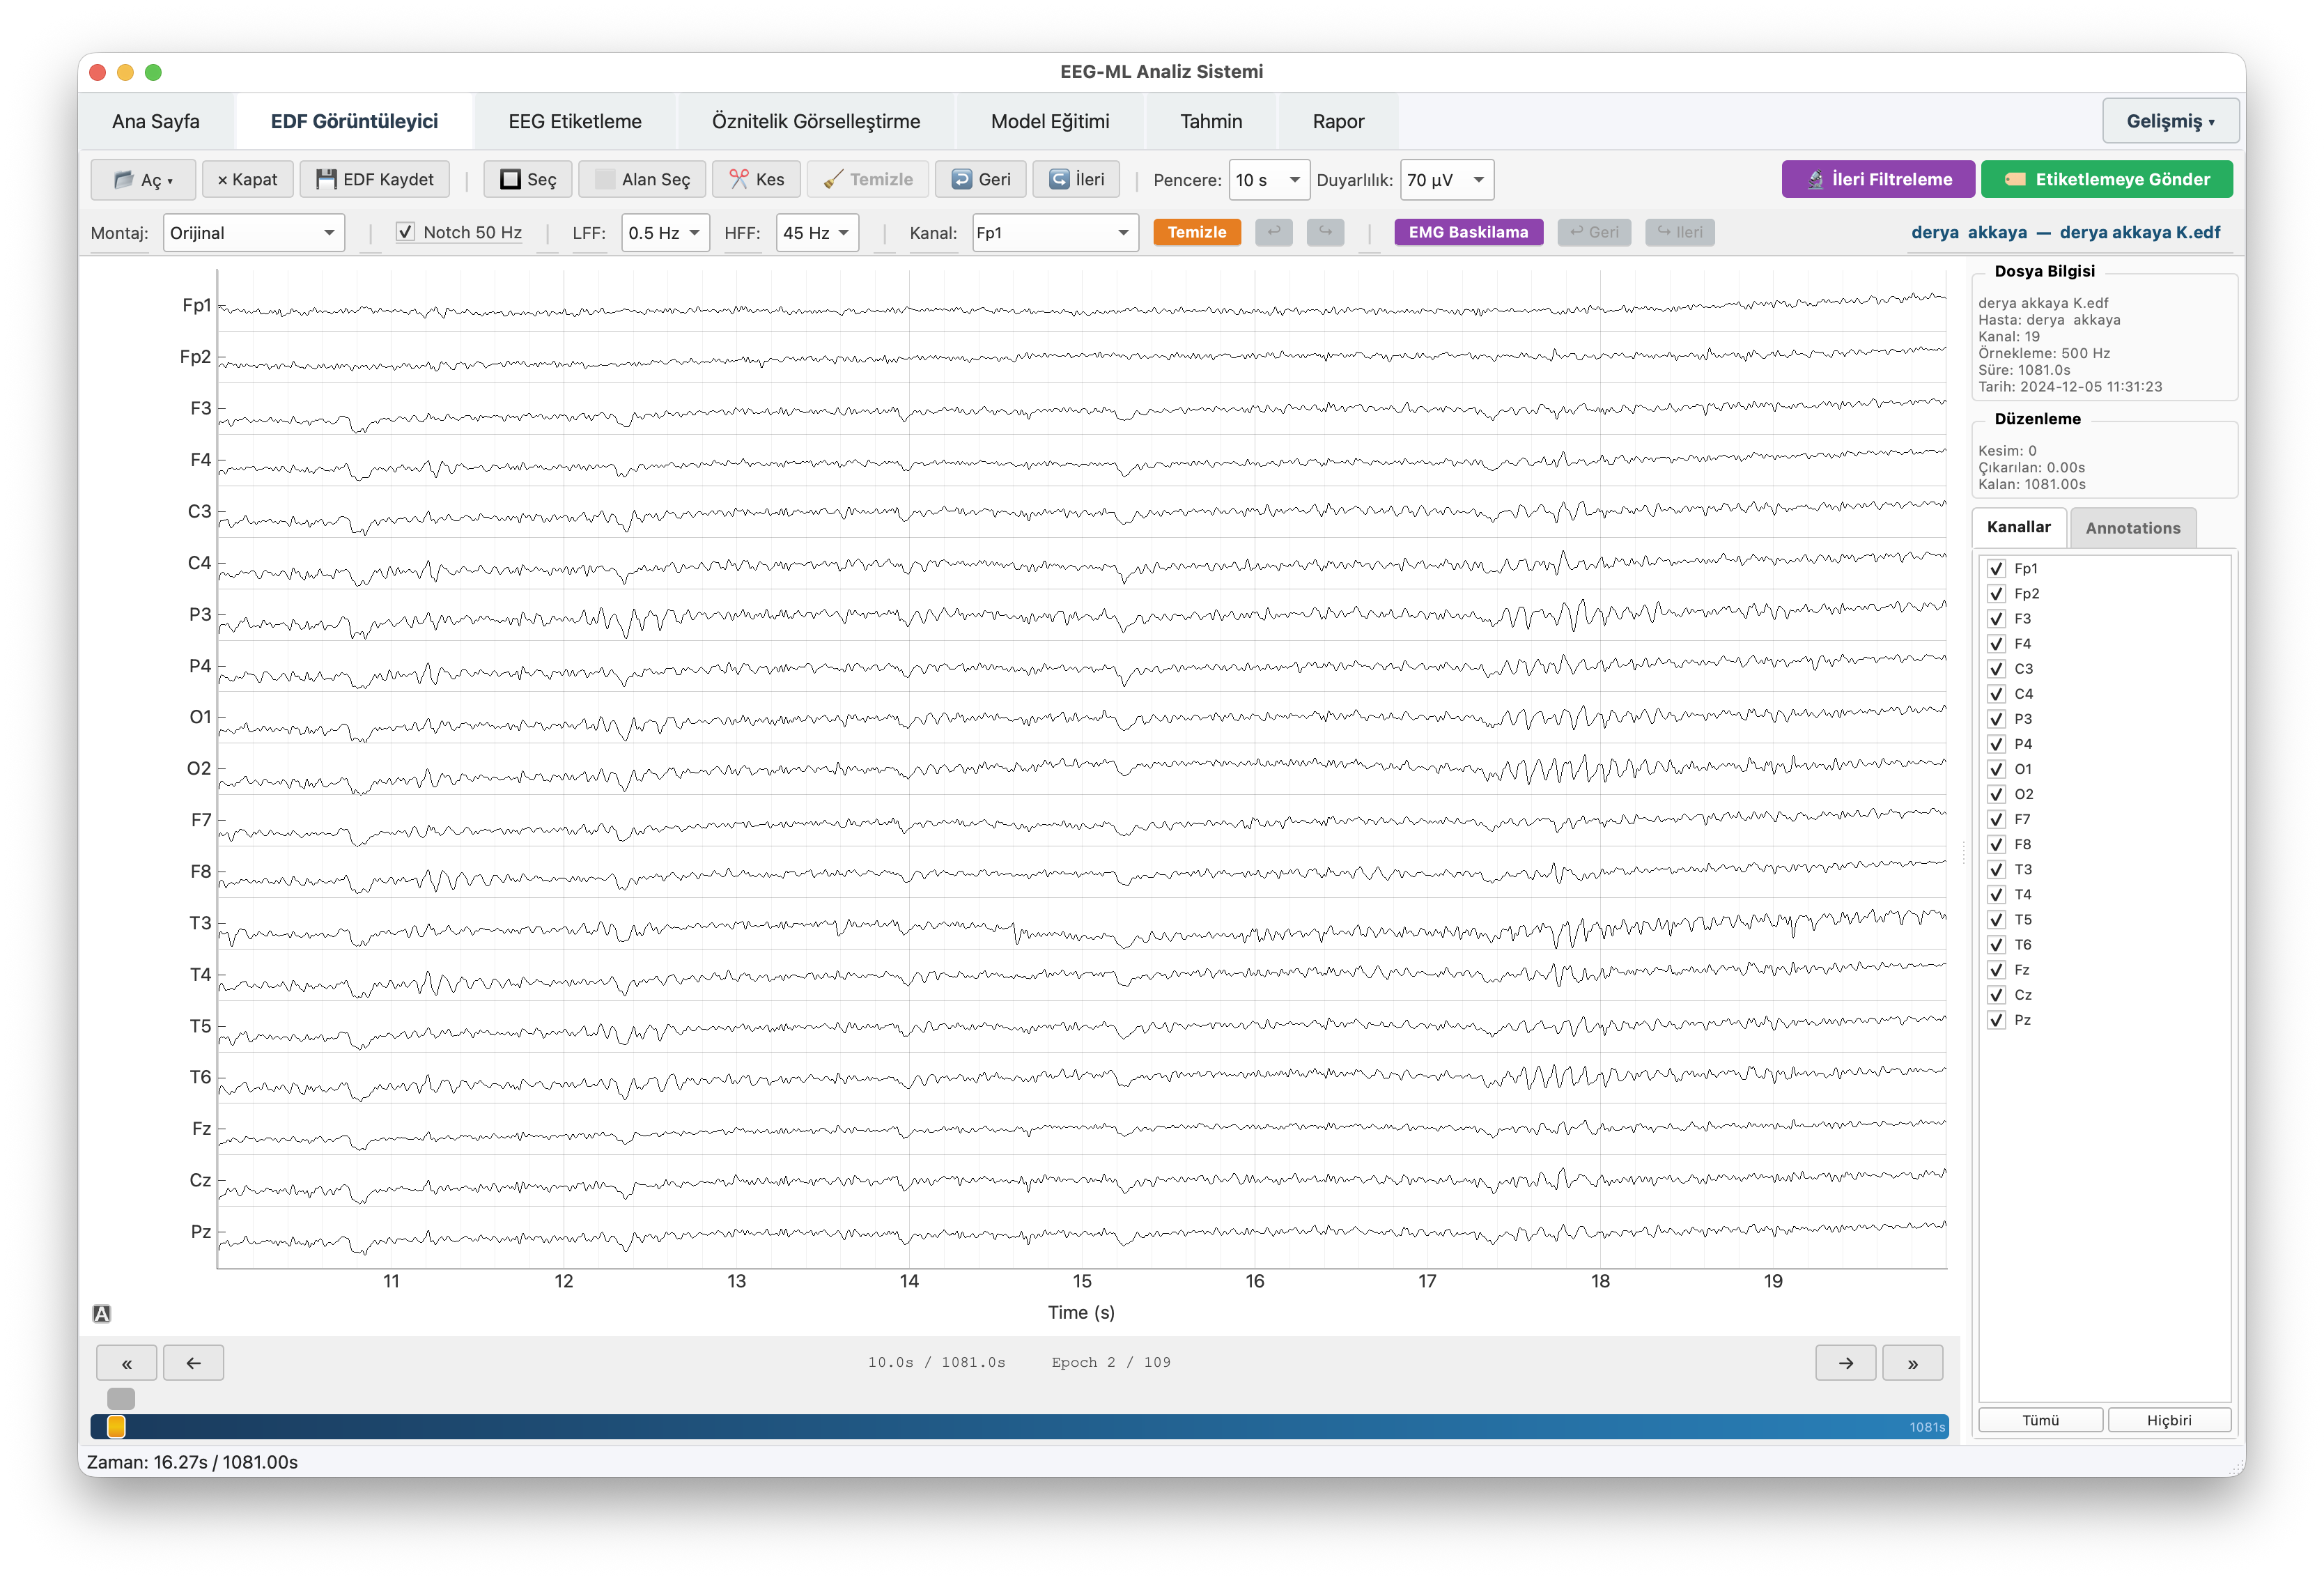
Task: Go to previous epoch with left arrow
Action: coord(193,1363)
